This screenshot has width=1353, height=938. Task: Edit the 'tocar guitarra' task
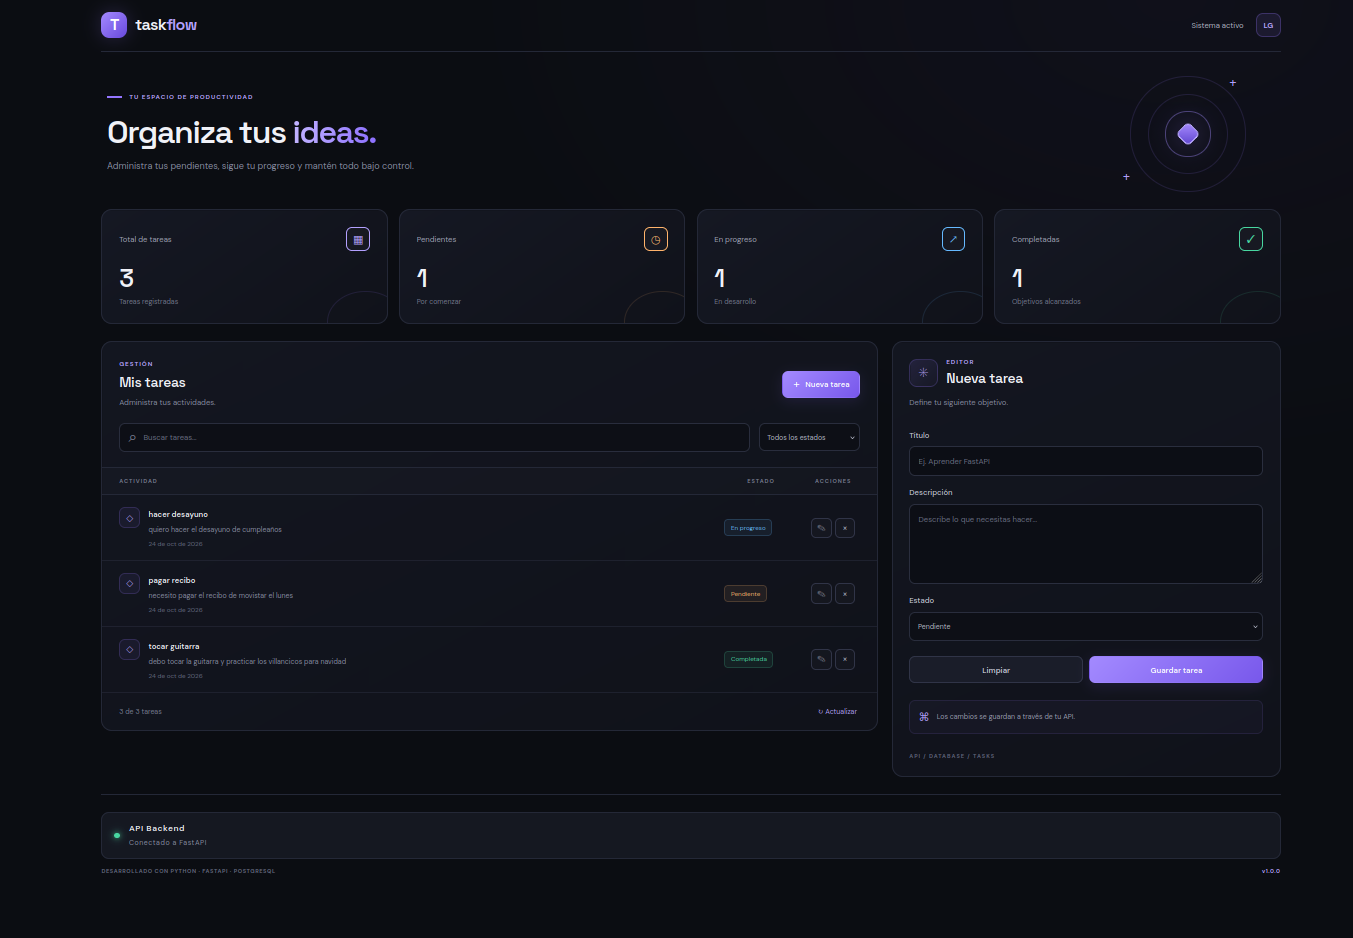(821, 660)
